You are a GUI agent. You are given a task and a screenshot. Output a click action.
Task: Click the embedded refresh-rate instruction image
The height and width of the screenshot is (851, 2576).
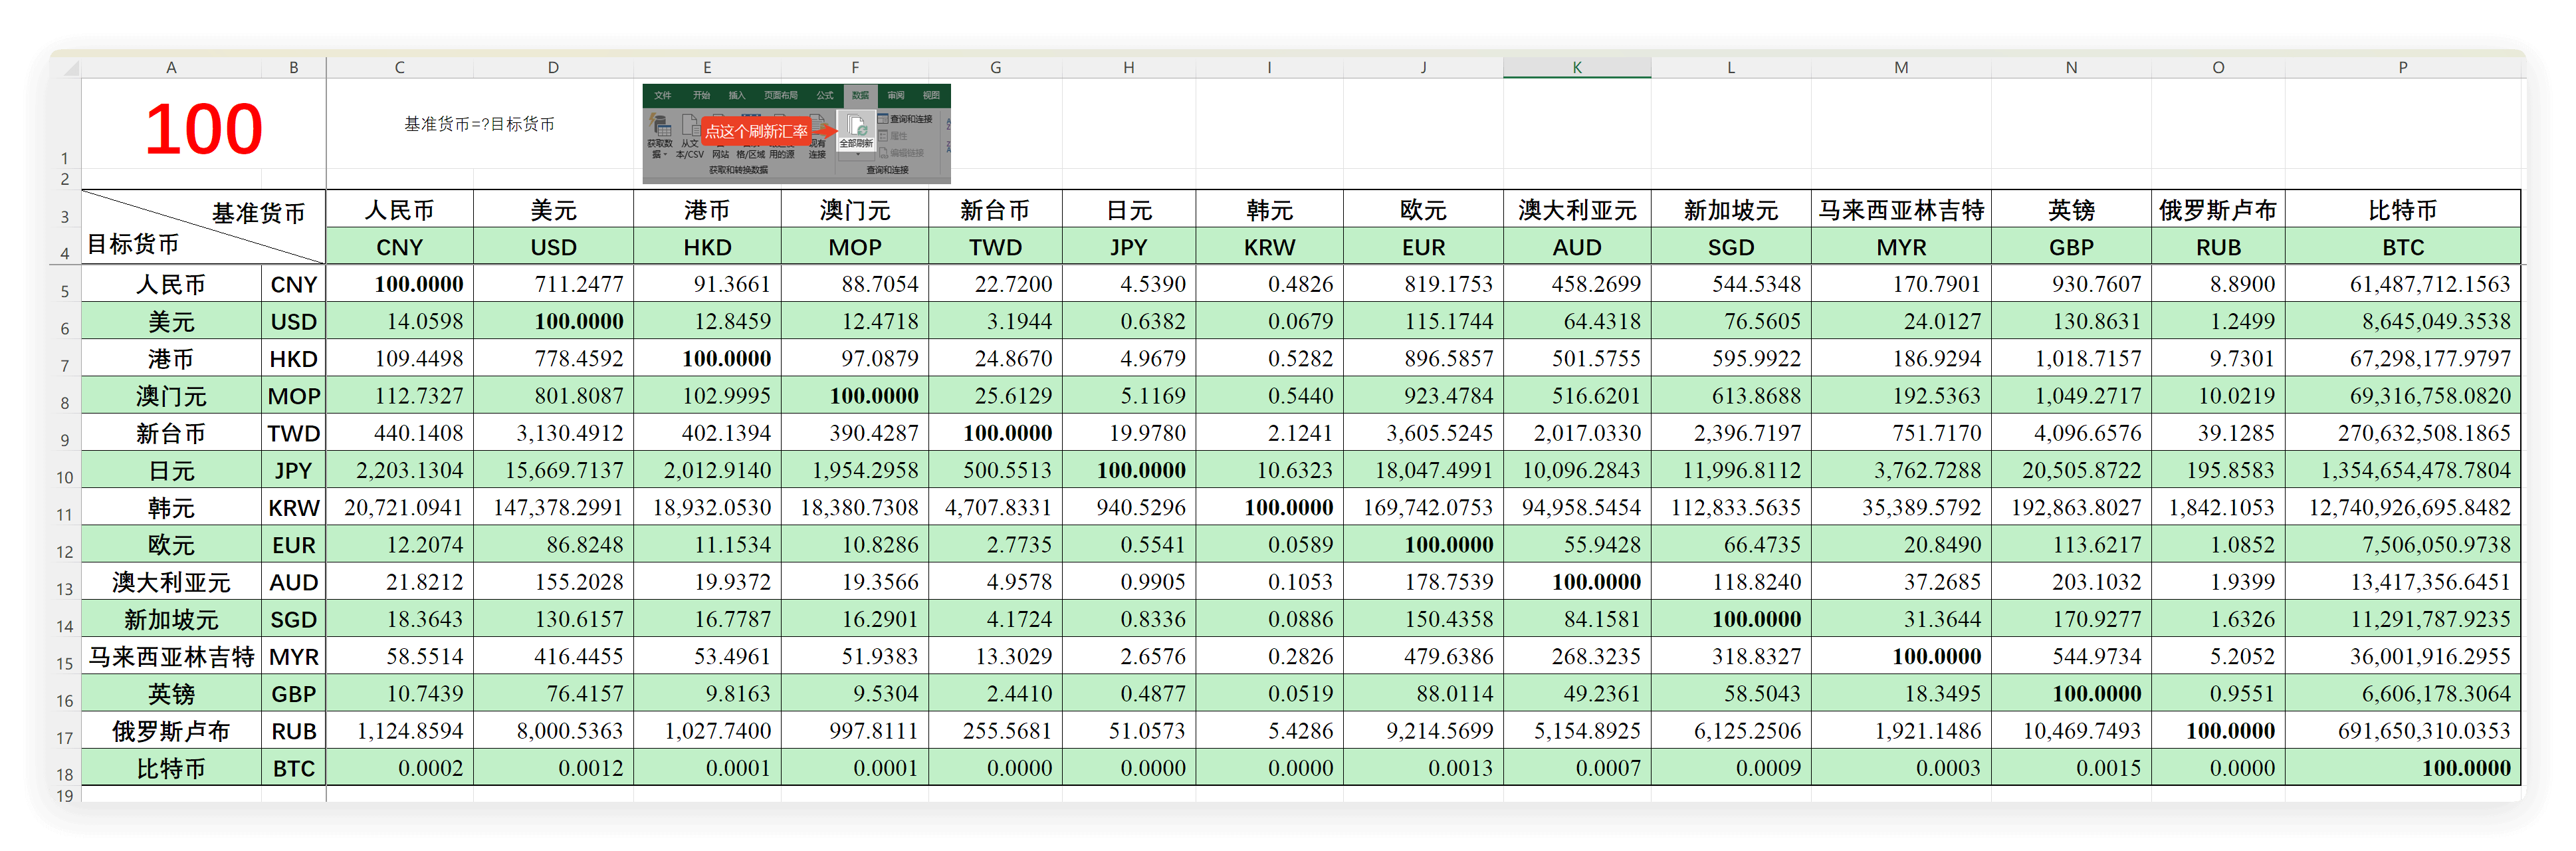[796, 133]
